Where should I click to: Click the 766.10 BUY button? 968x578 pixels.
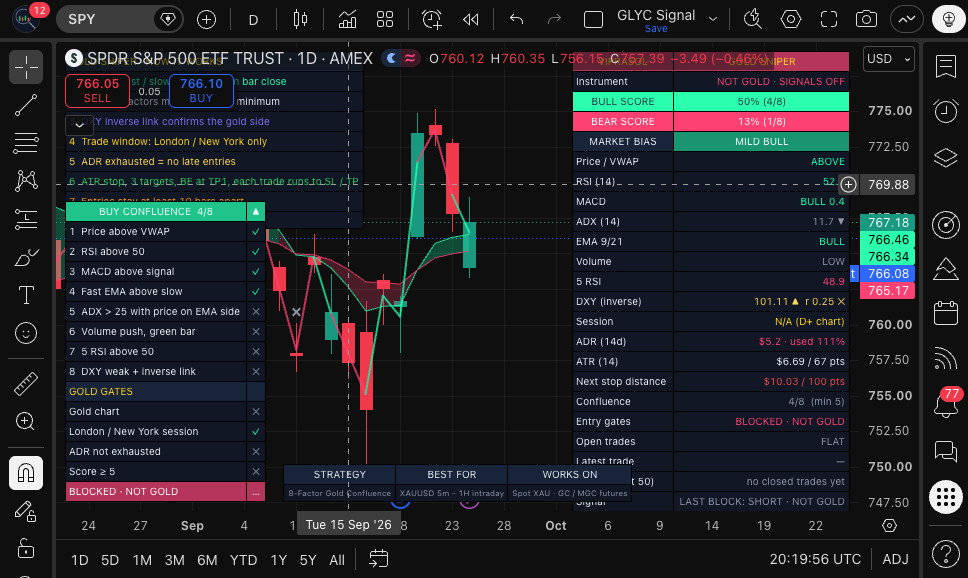(201, 90)
